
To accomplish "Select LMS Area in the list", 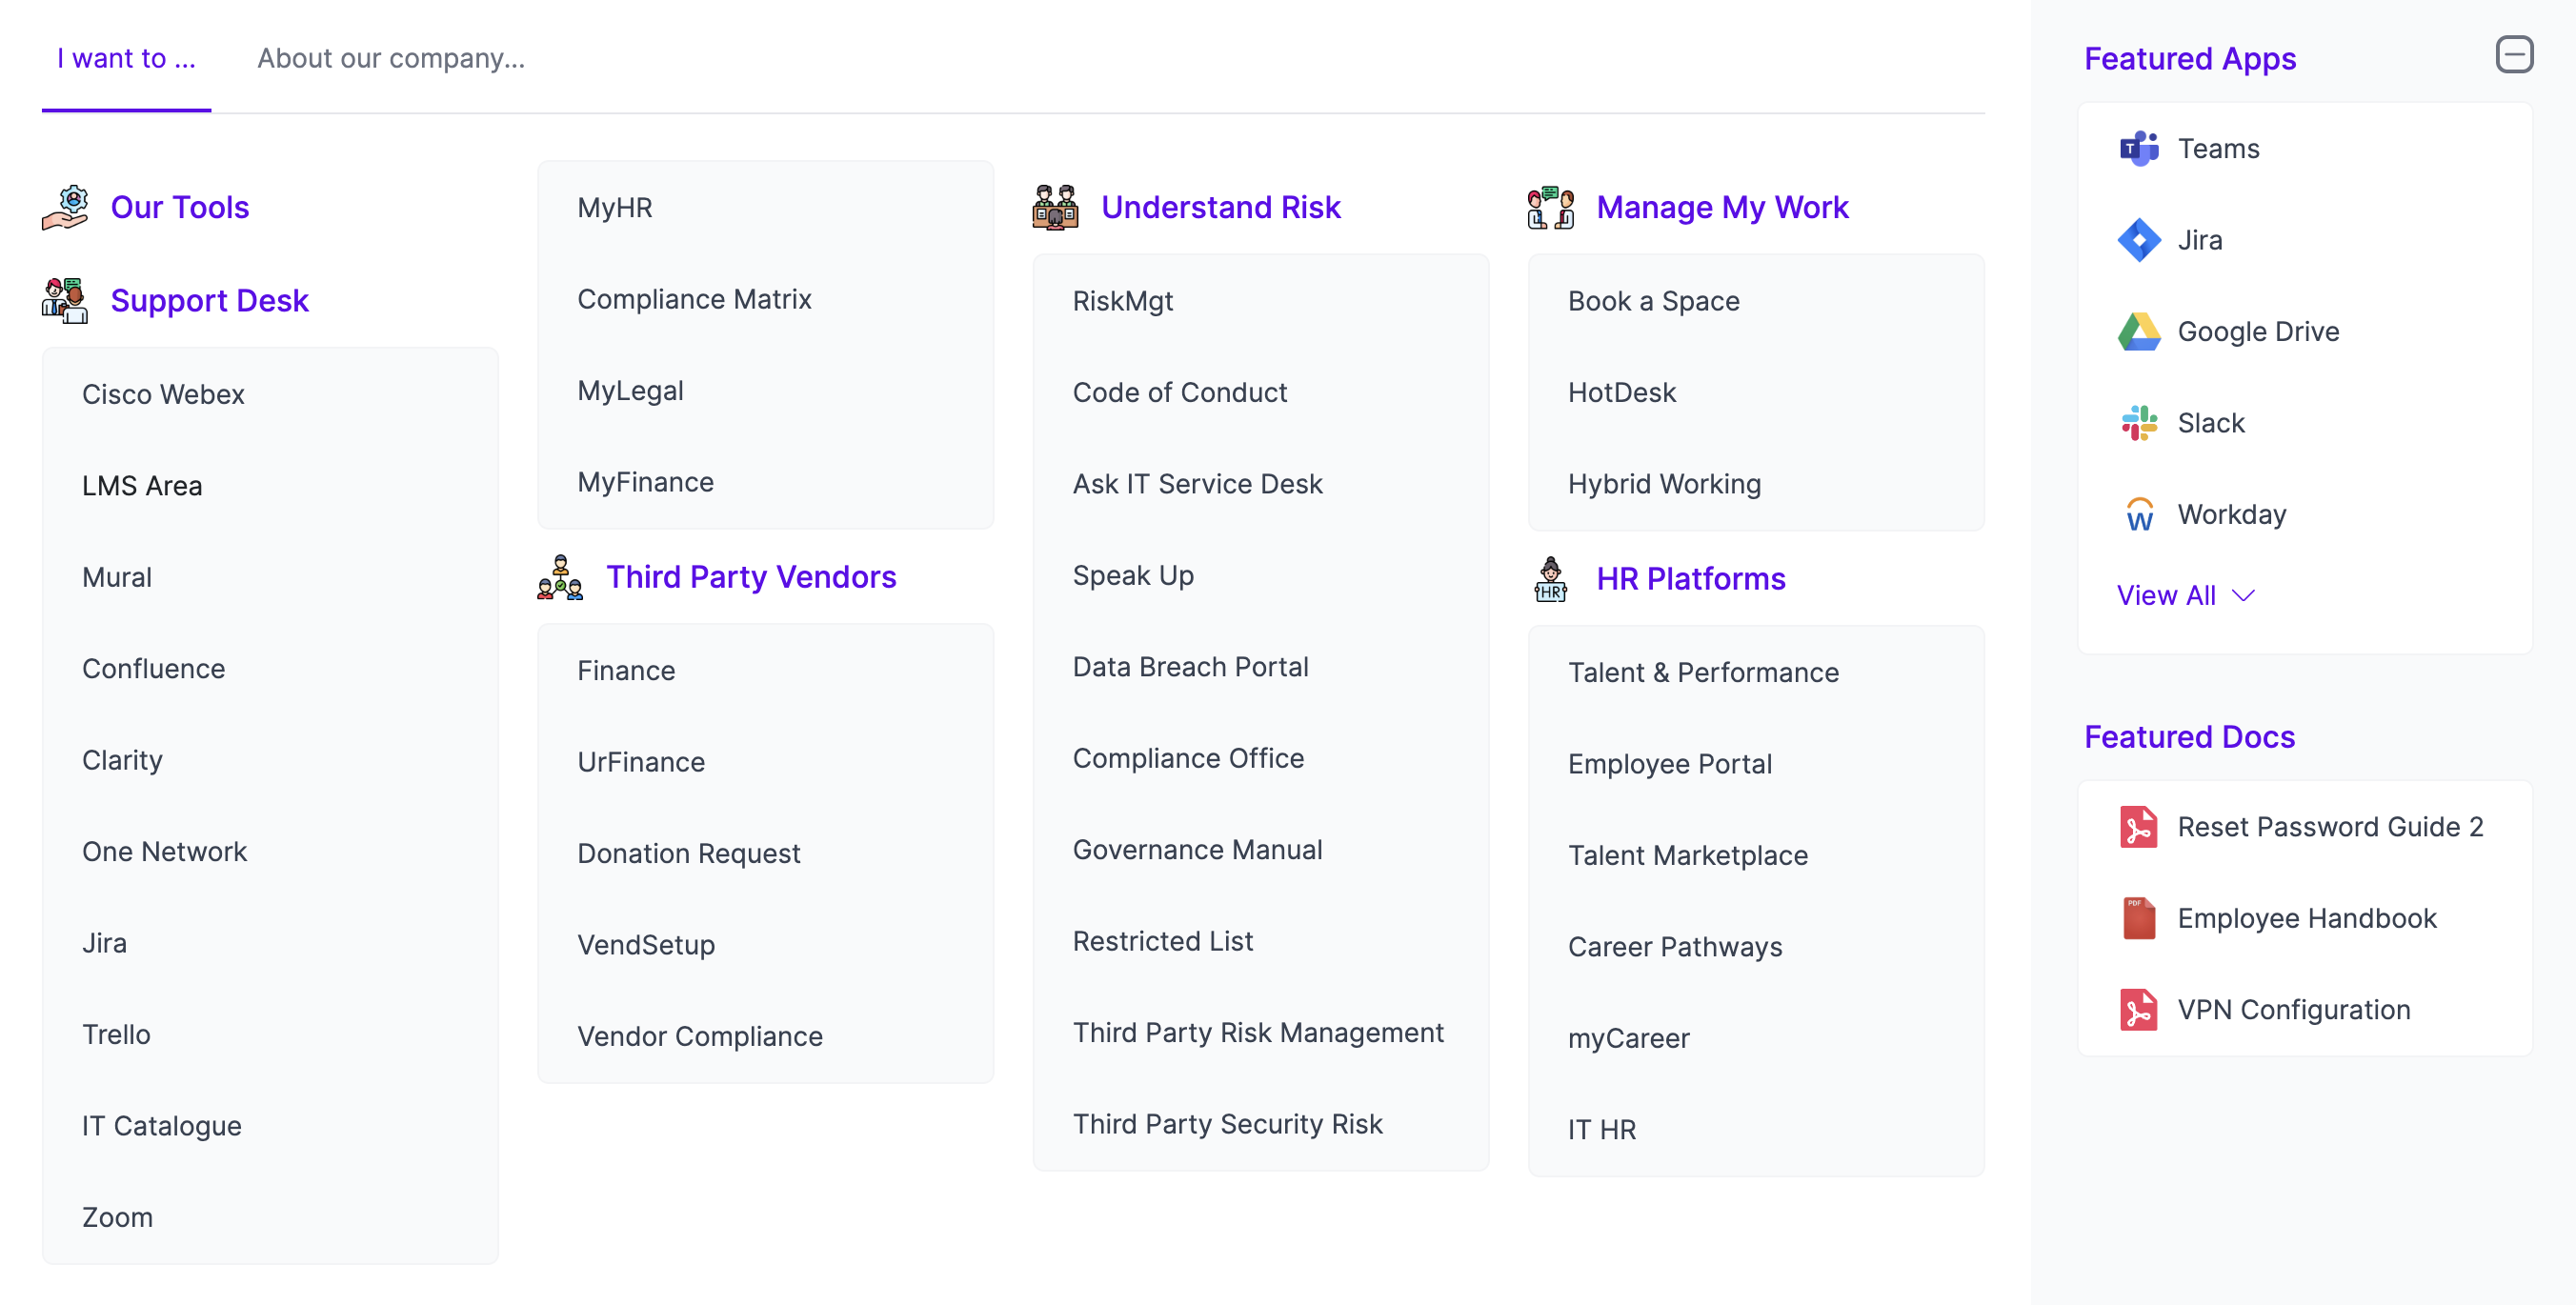I will [142, 486].
